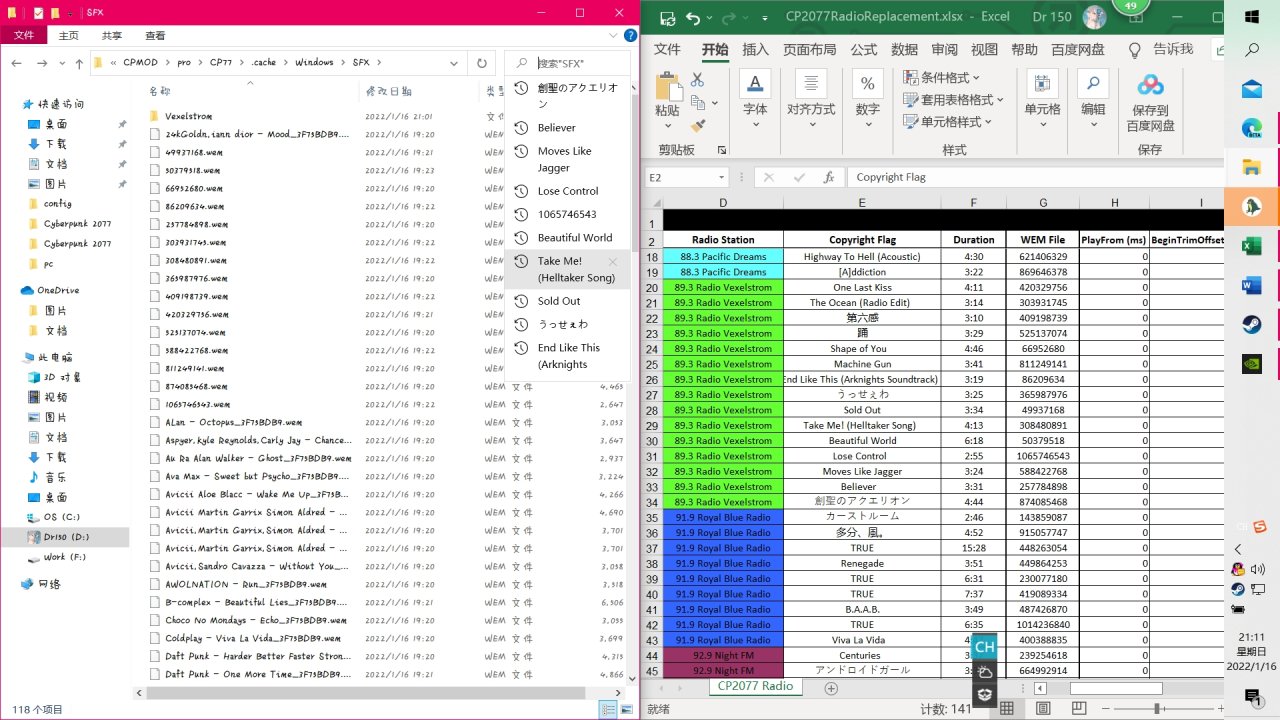Click the Format Painter brush in Excel
Viewport: 1280px width, 720px height.
pyautogui.click(x=697, y=126)
